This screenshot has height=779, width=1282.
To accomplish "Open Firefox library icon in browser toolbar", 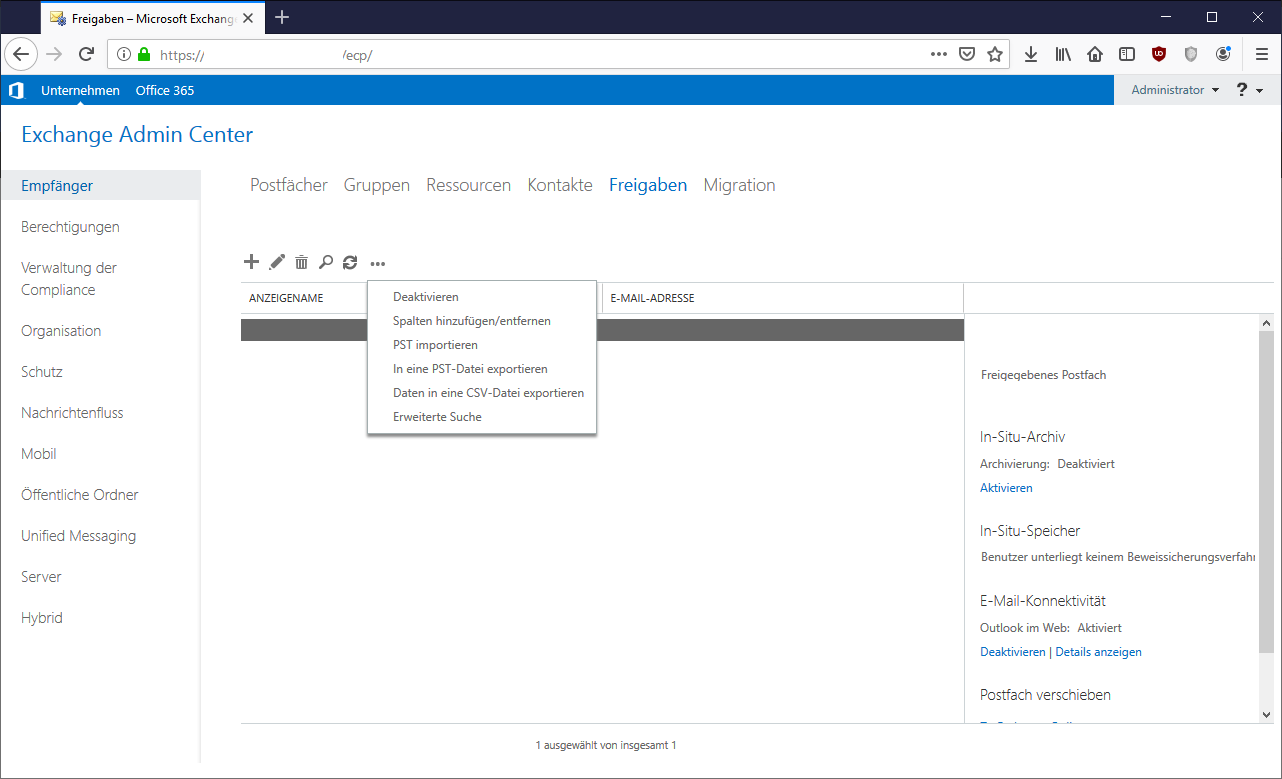I will [1063, 55].
